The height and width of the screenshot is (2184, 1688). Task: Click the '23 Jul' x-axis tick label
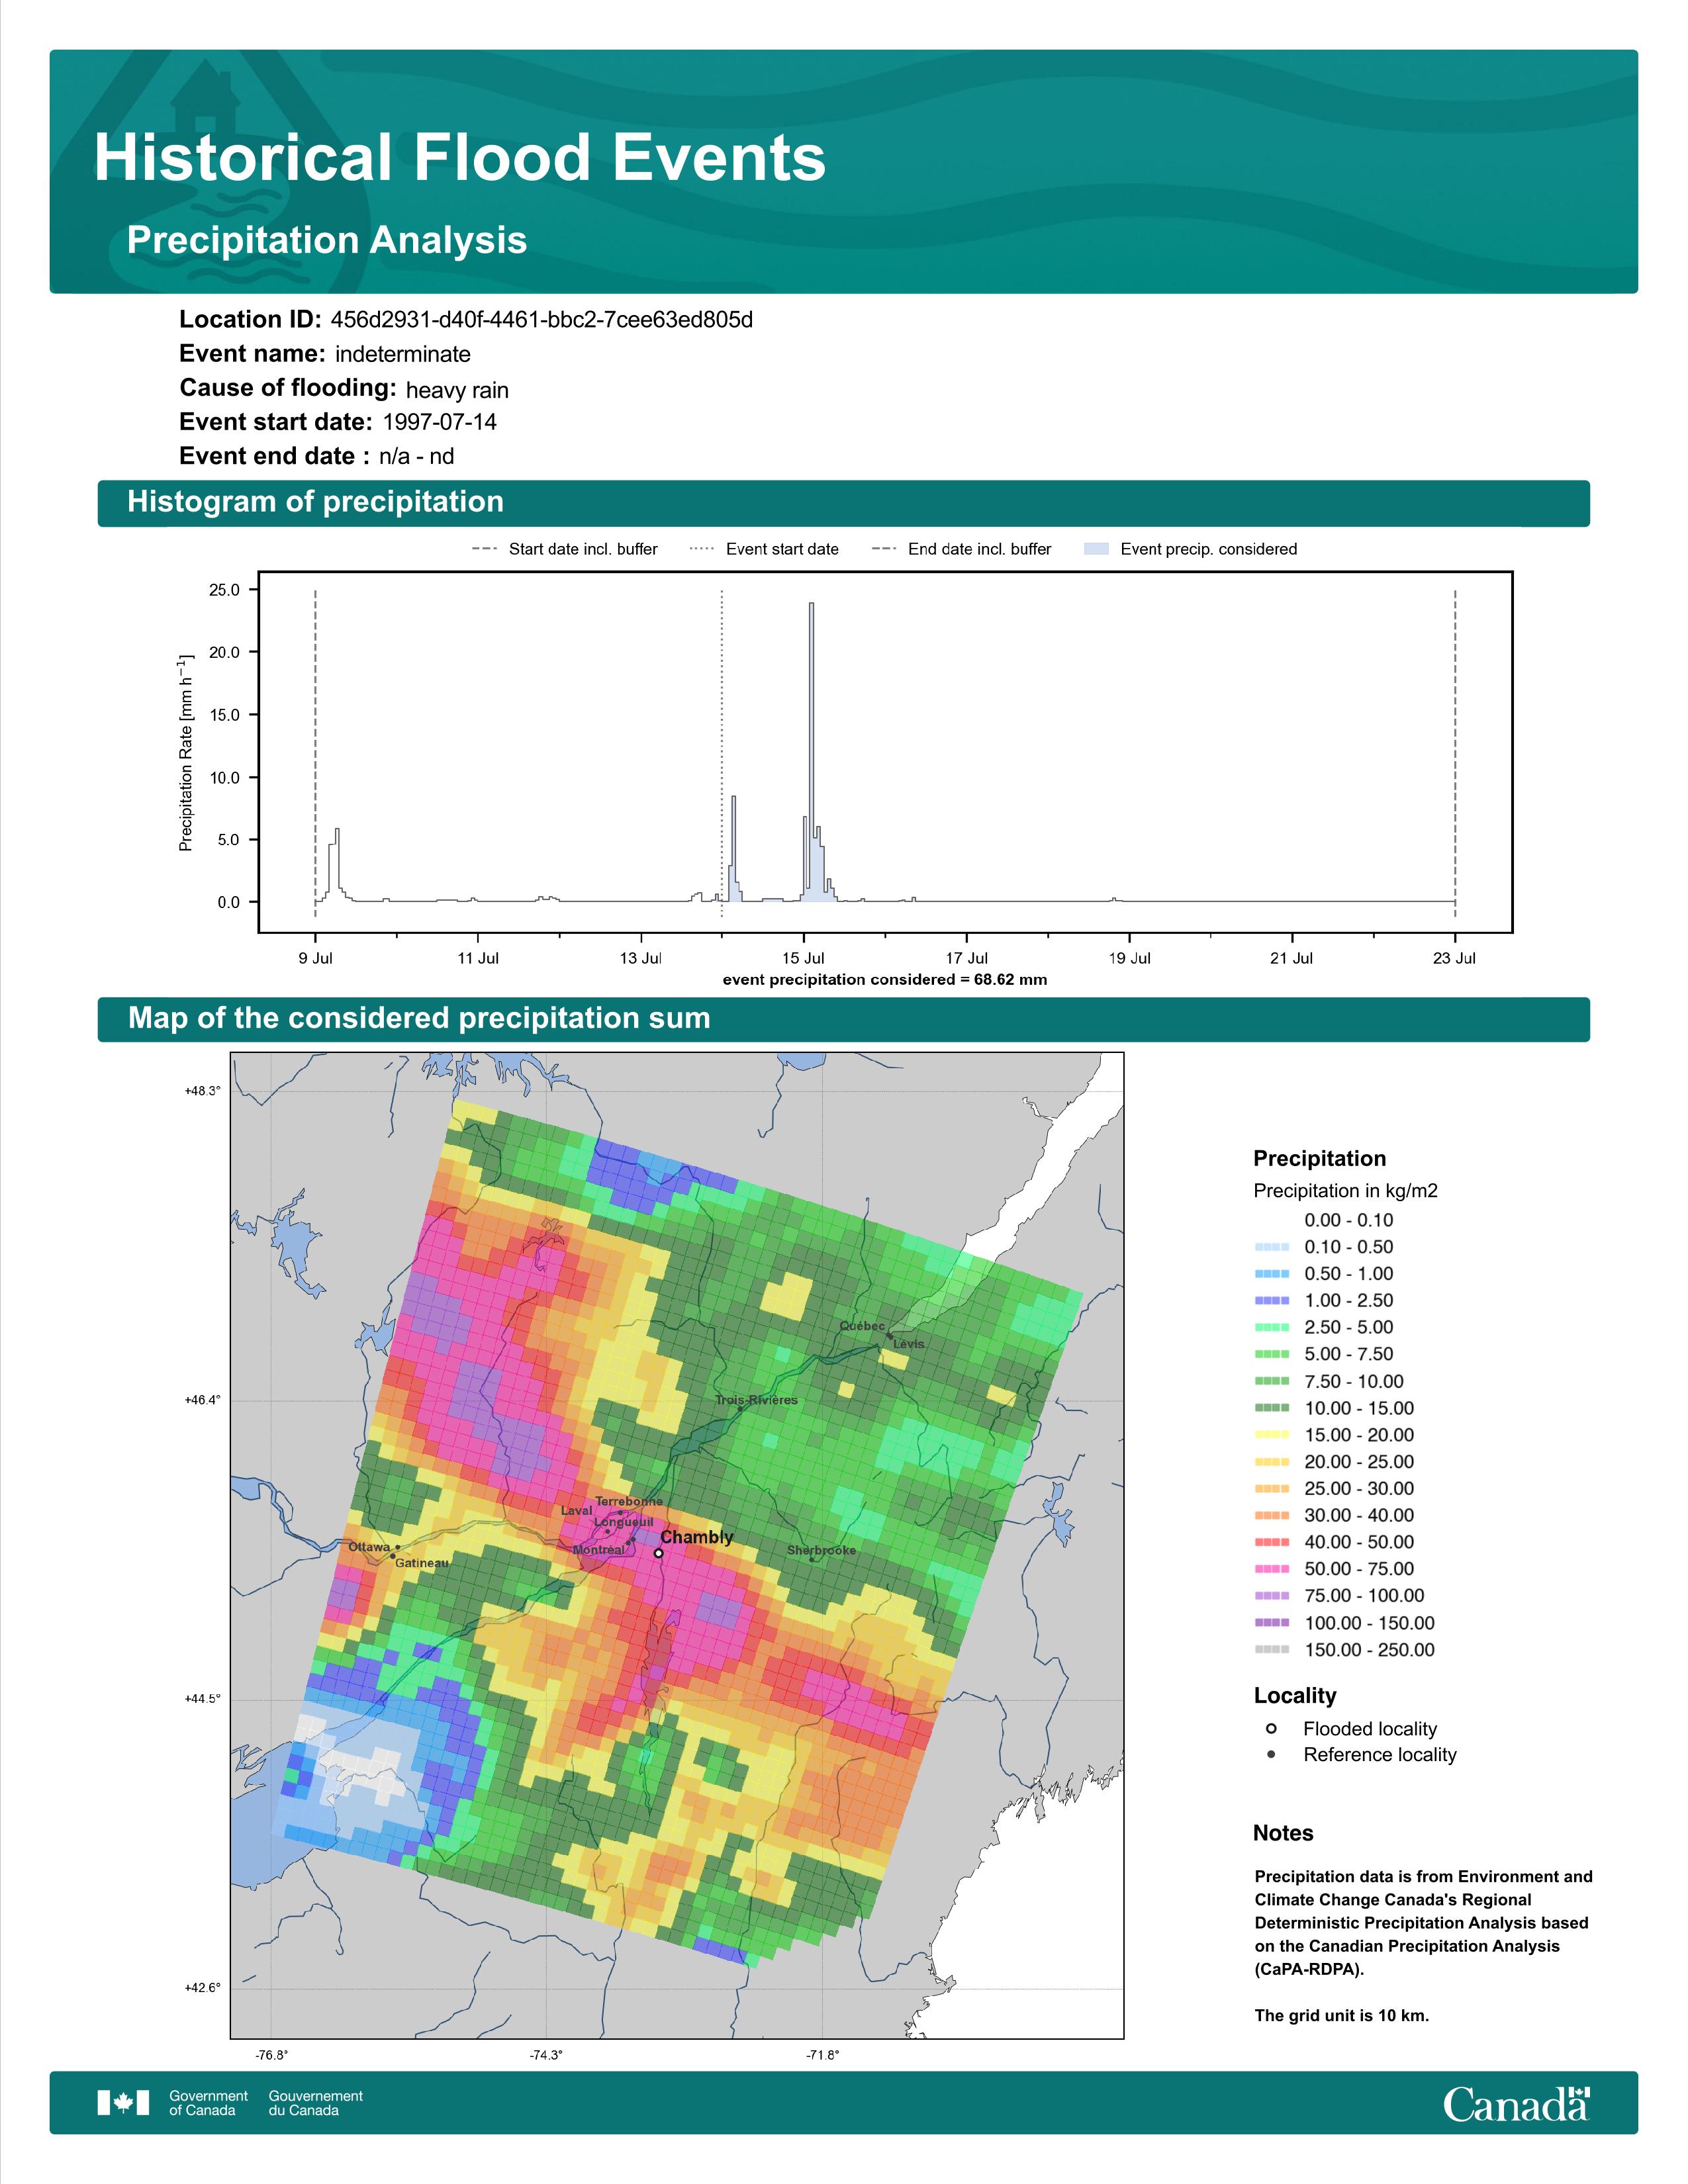tap(1454, 958)
